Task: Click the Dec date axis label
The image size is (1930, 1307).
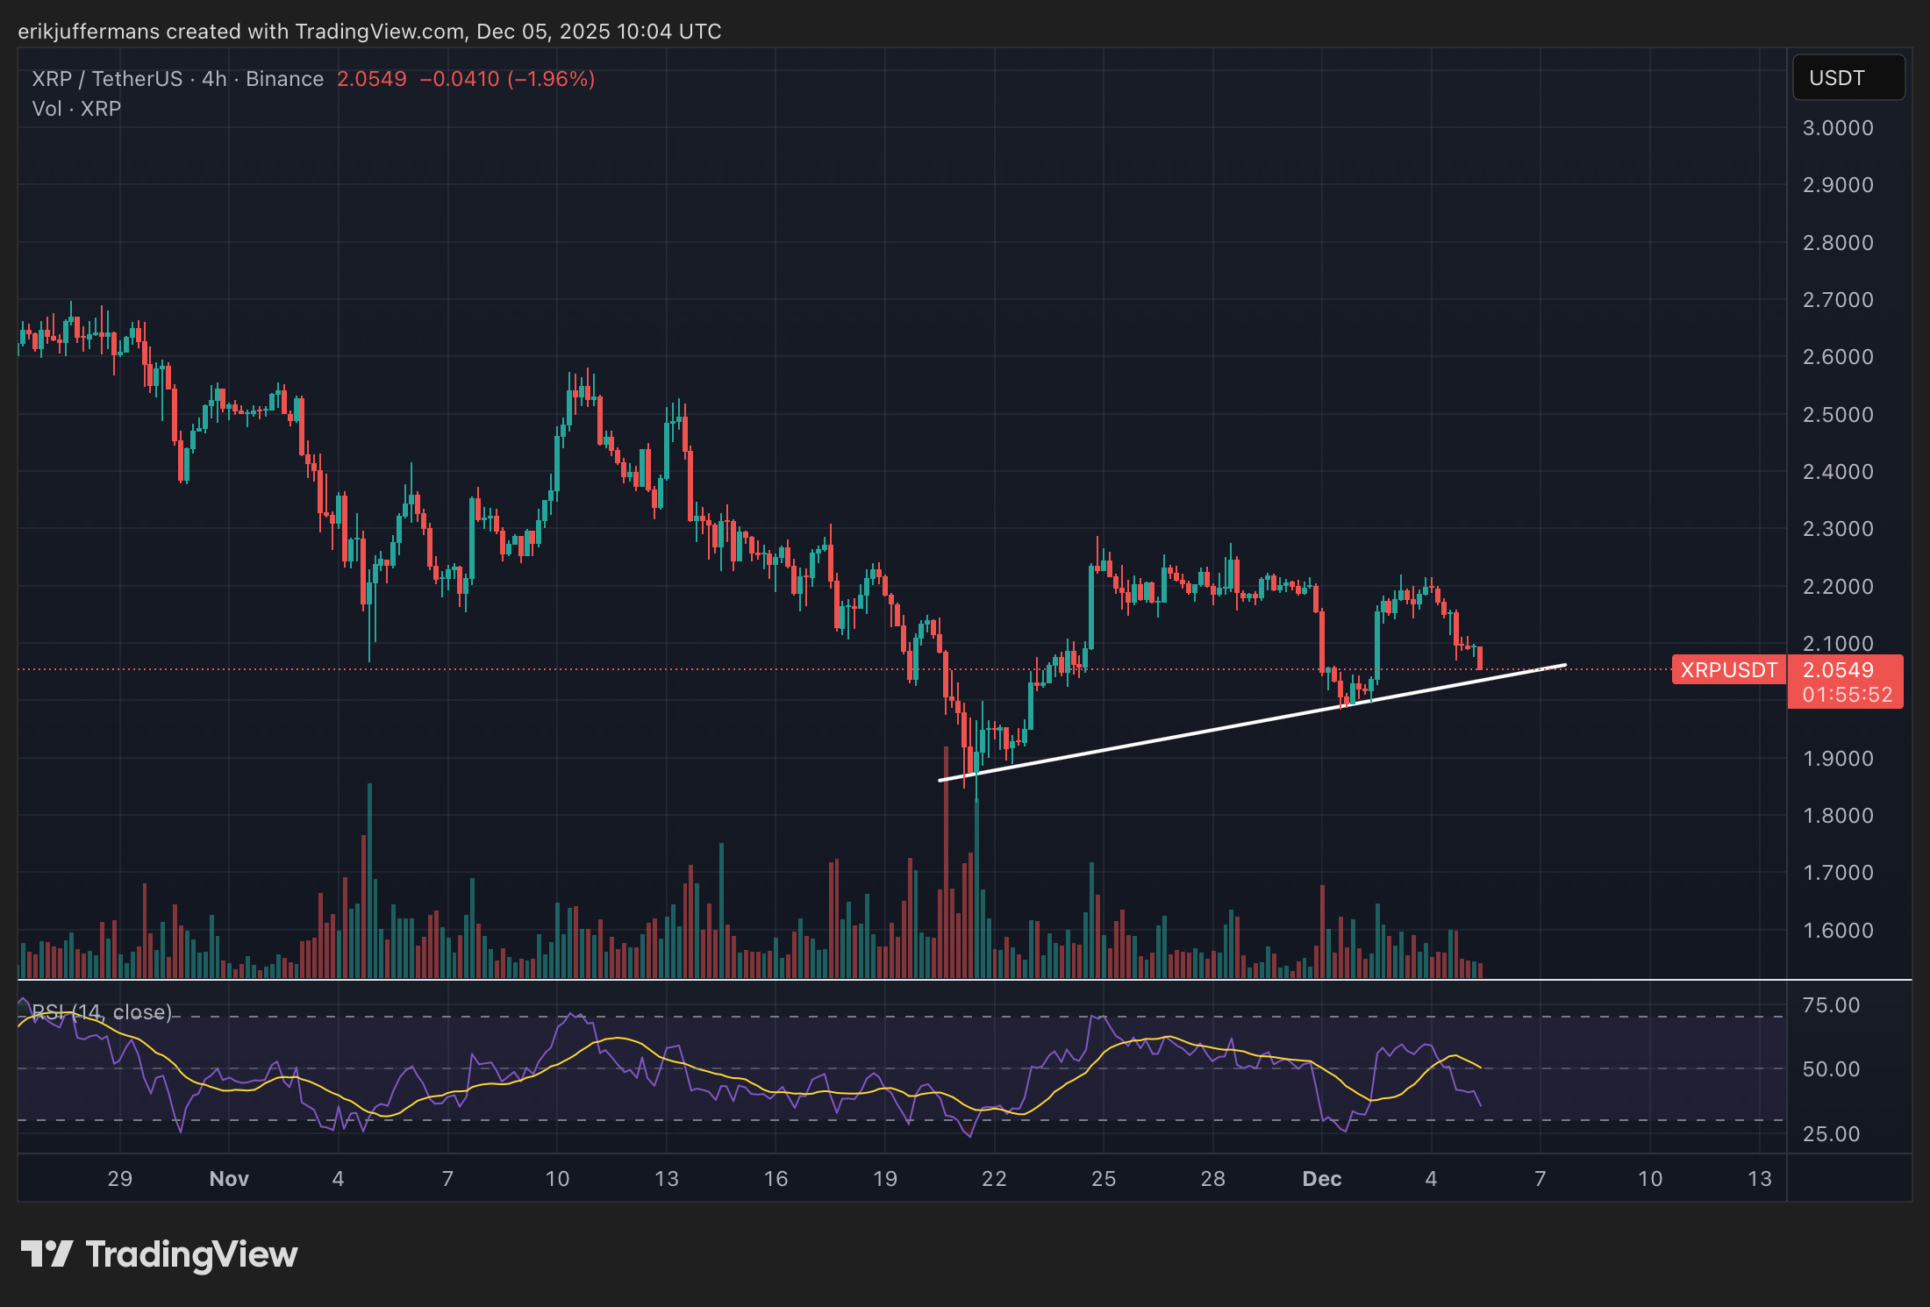Action: coord(1321,1178)
